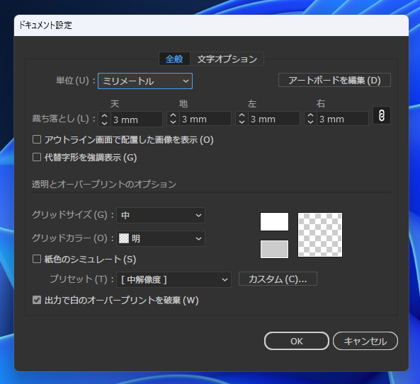Viewport: 420px width, 384px height.
Task: Click the 天 bleed value field
Action: pos(137,119)
